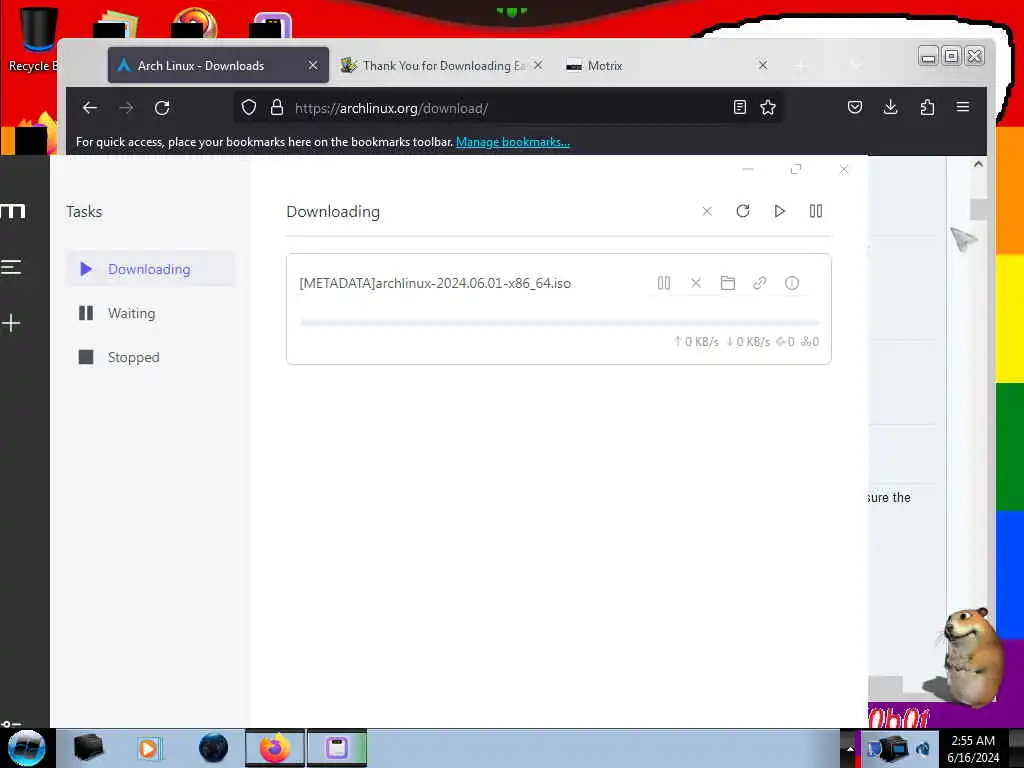Go back in the Firefox browser

pos(90,108)
